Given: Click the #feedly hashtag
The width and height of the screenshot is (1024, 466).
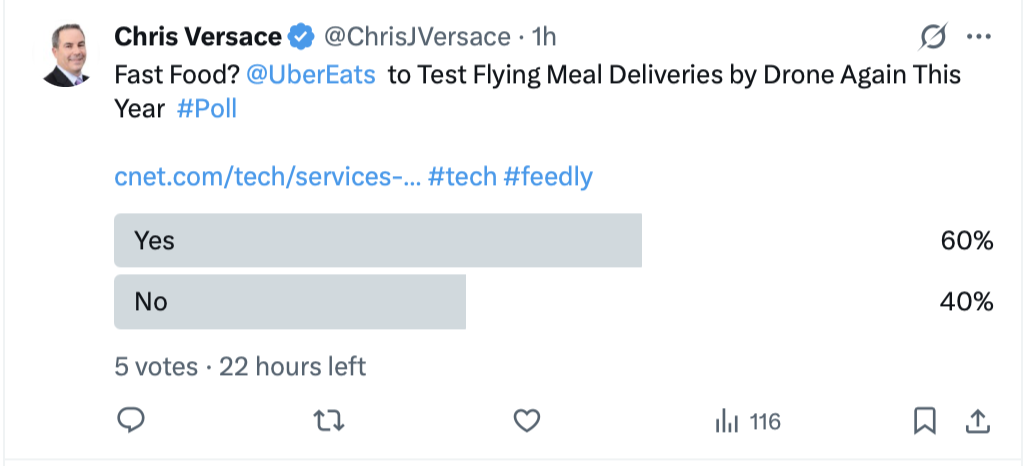Looking at the screenshot, I should [x=548, y=177].
